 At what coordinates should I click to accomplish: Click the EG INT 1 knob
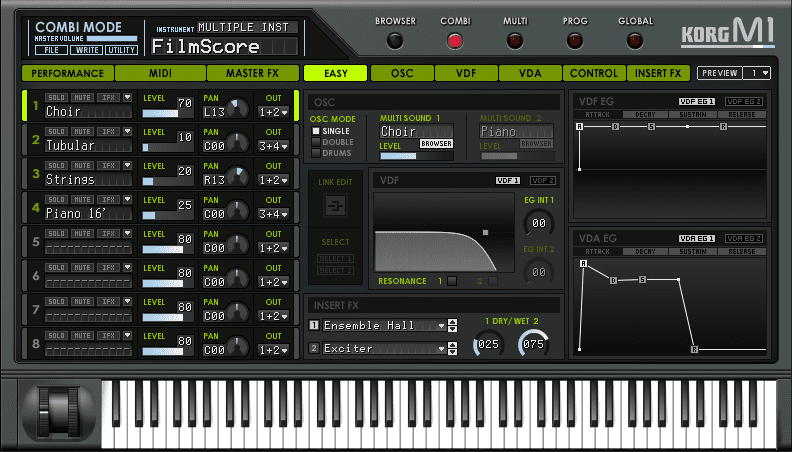(x=538, y=223)
